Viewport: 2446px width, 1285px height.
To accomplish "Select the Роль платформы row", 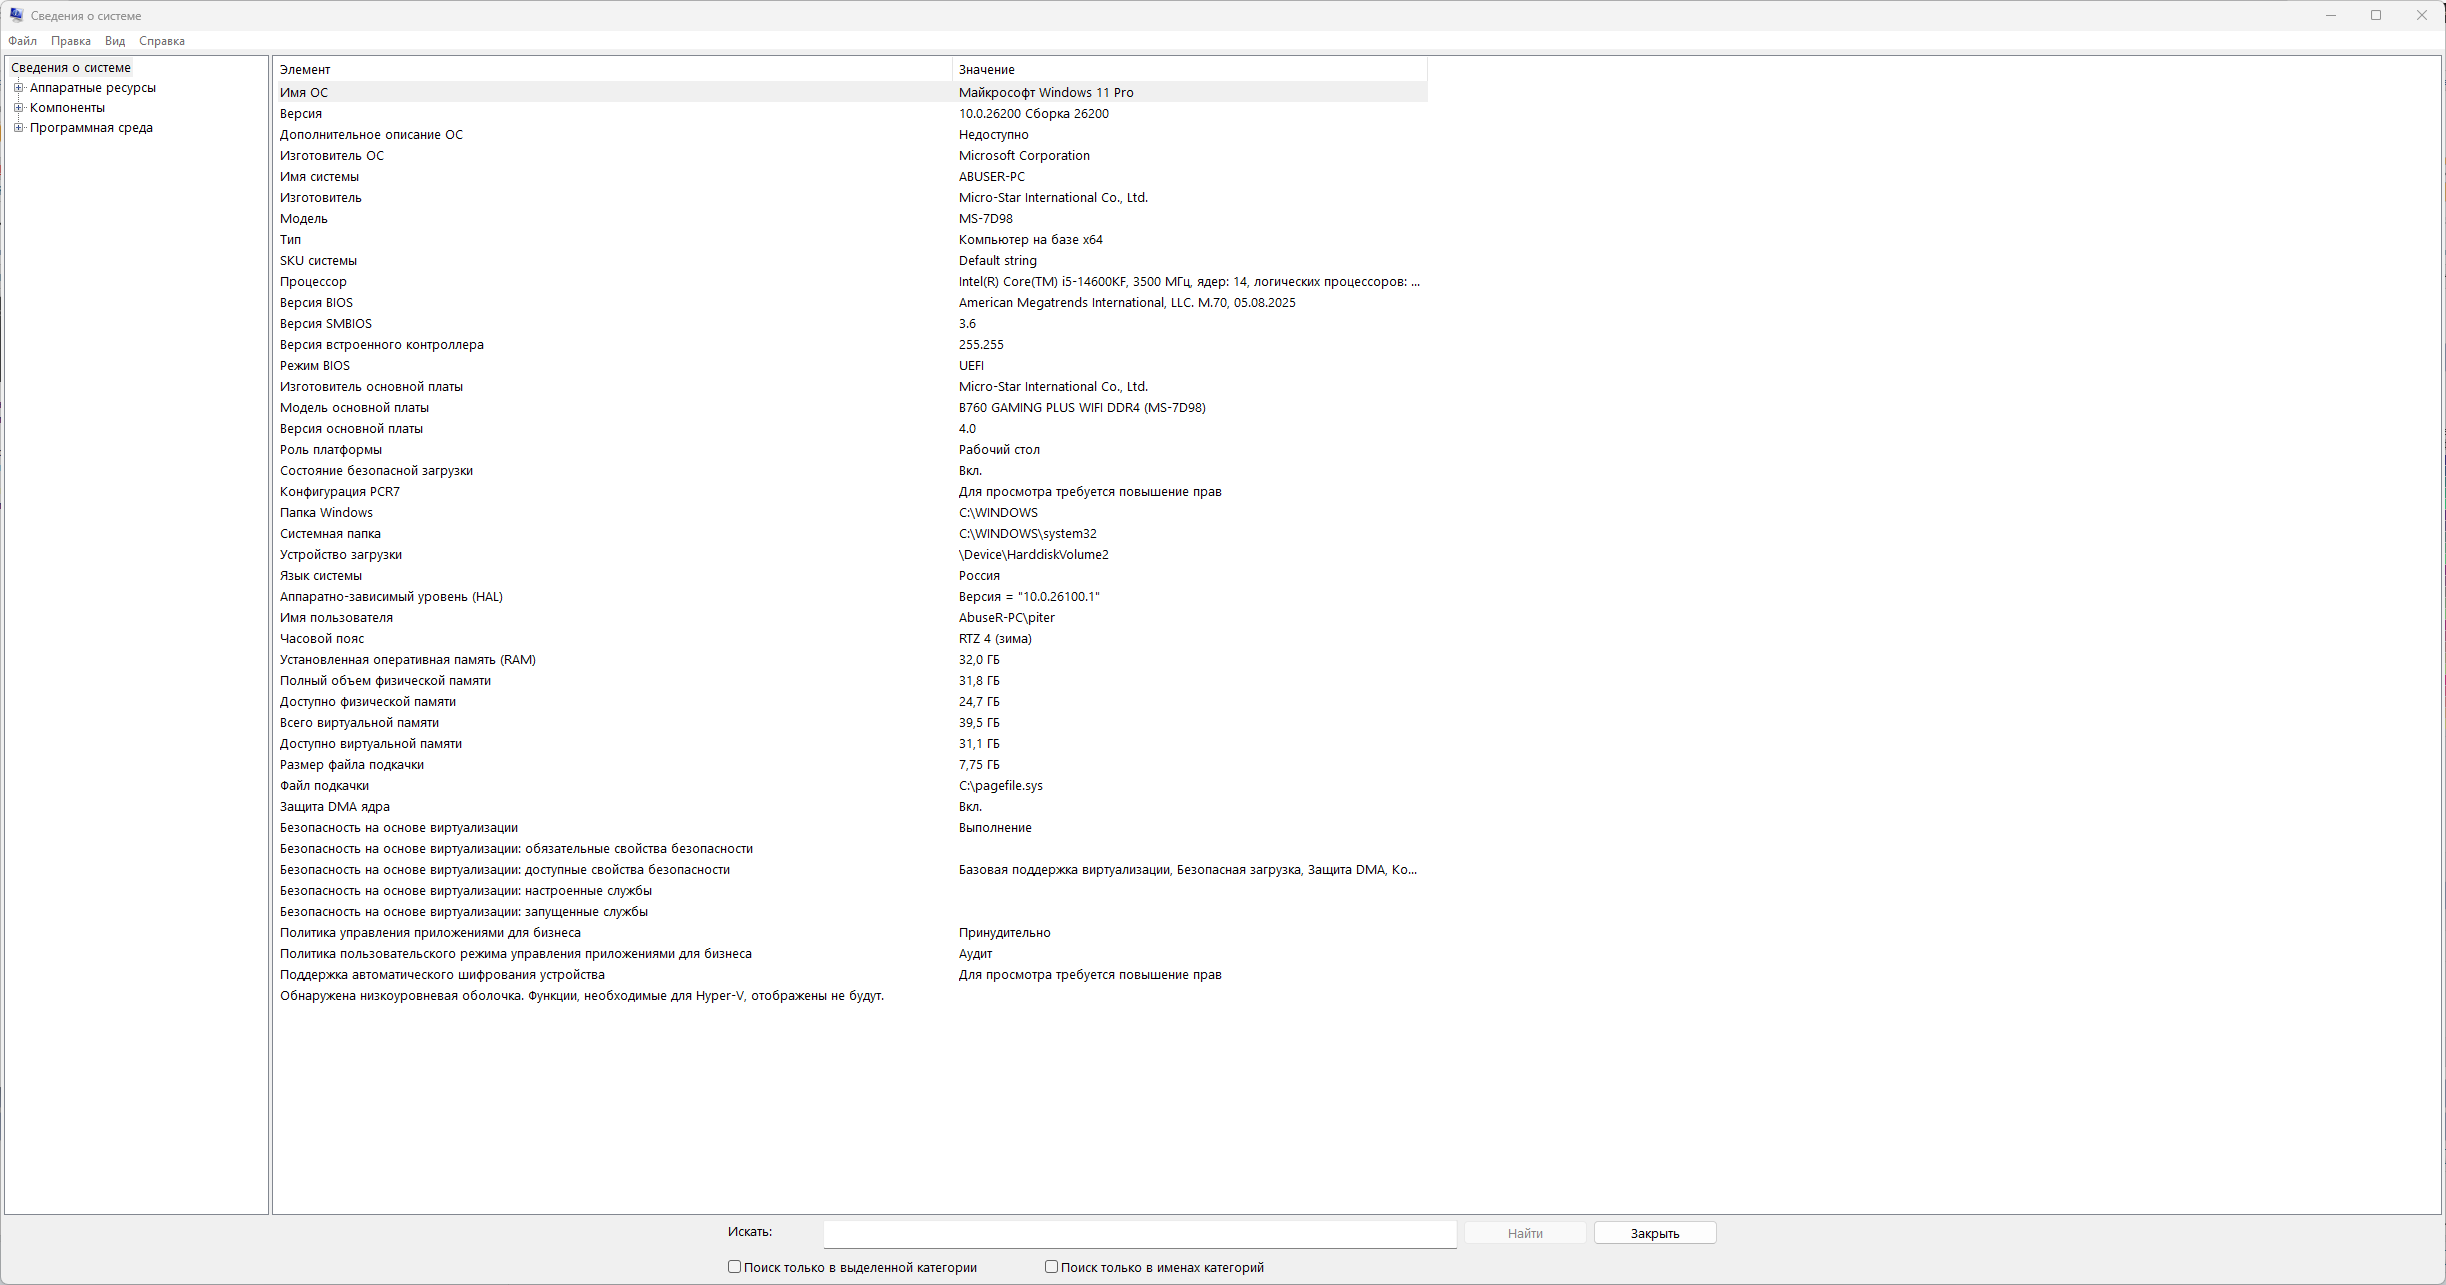I will point(851,450).
